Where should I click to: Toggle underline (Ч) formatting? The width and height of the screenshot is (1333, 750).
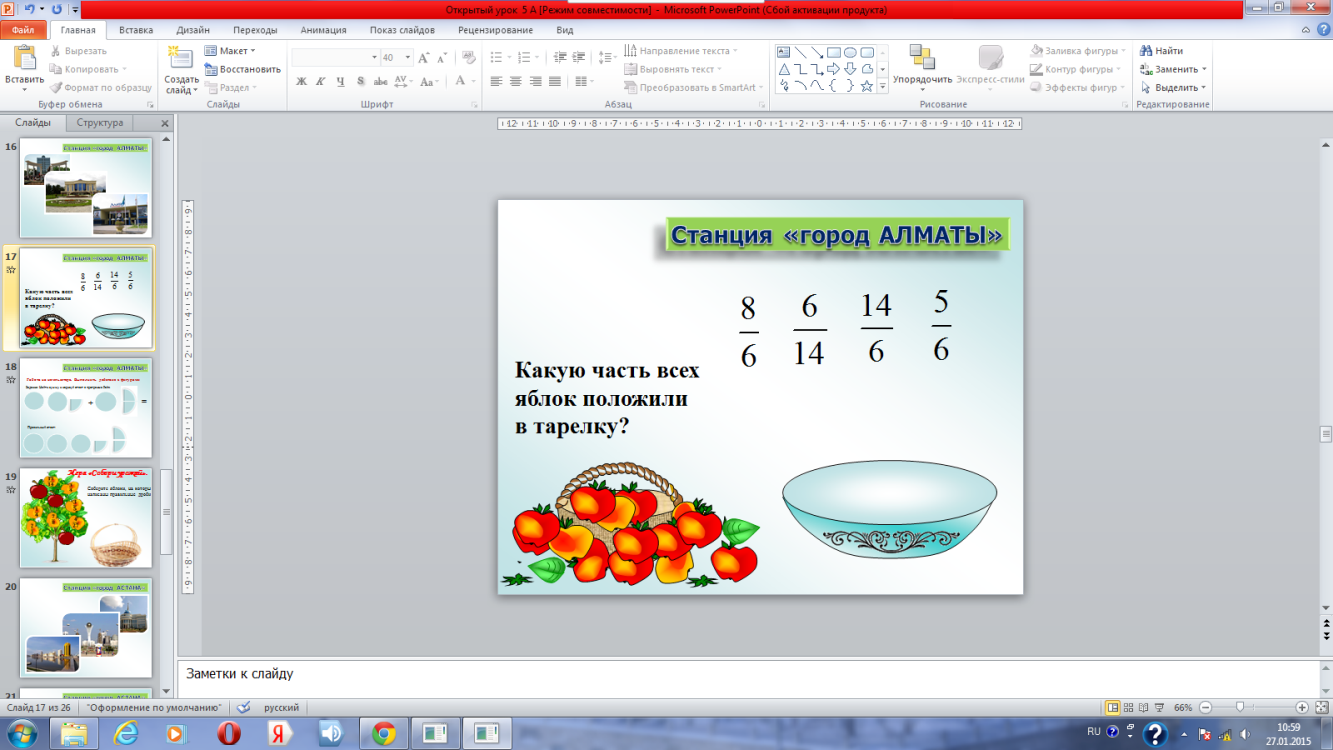(341, 82)
